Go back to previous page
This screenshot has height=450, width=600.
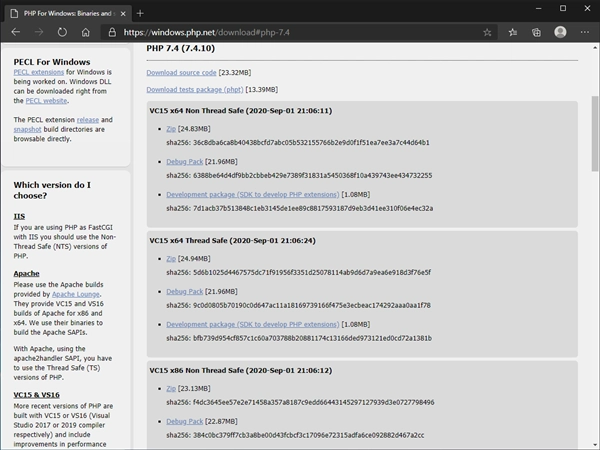16,32
